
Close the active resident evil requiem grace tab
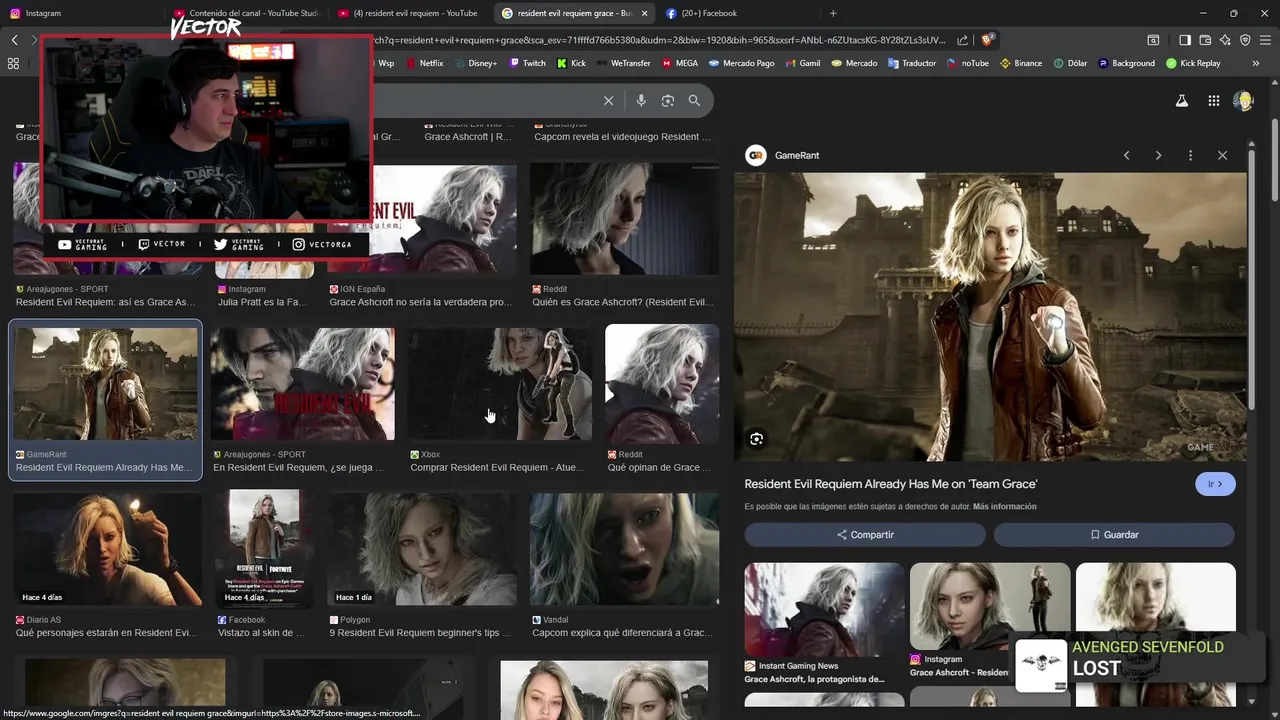(x=644, y=13)
